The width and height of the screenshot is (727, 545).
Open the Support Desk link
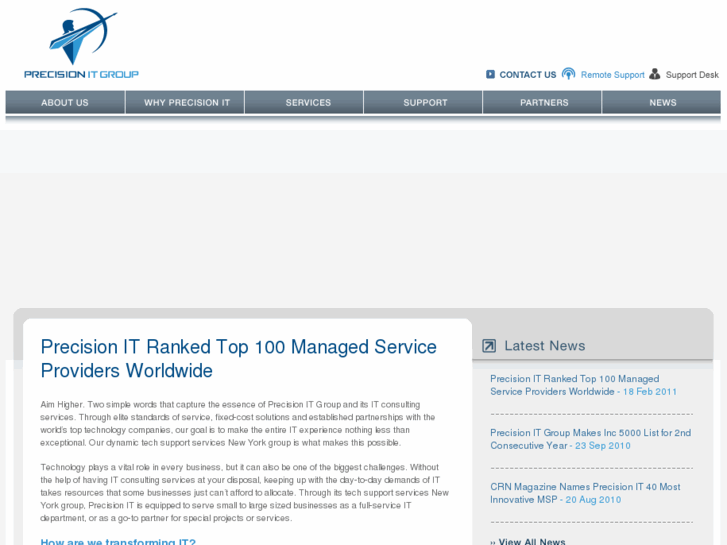692,75
